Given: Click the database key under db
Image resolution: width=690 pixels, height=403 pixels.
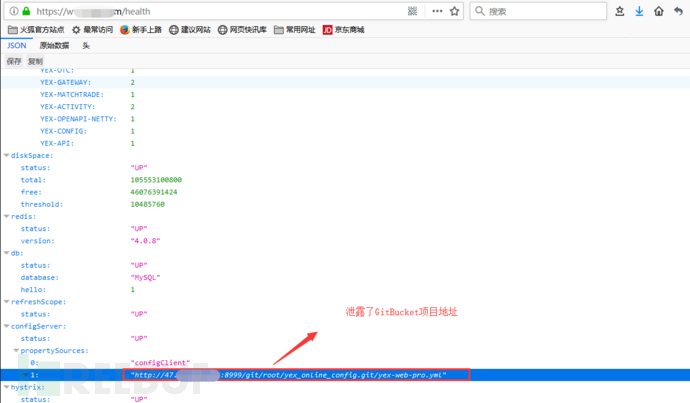Looking at the screenshot, I should pyautogui.click(x=40, y=278).
